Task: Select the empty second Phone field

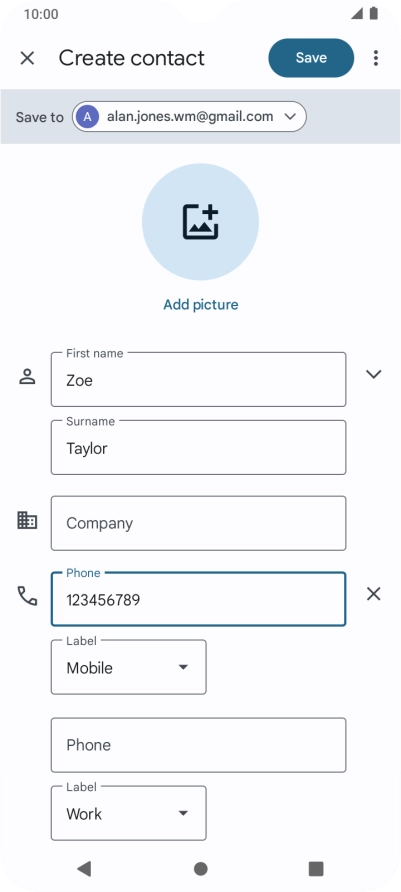Action: coord(199,745)
